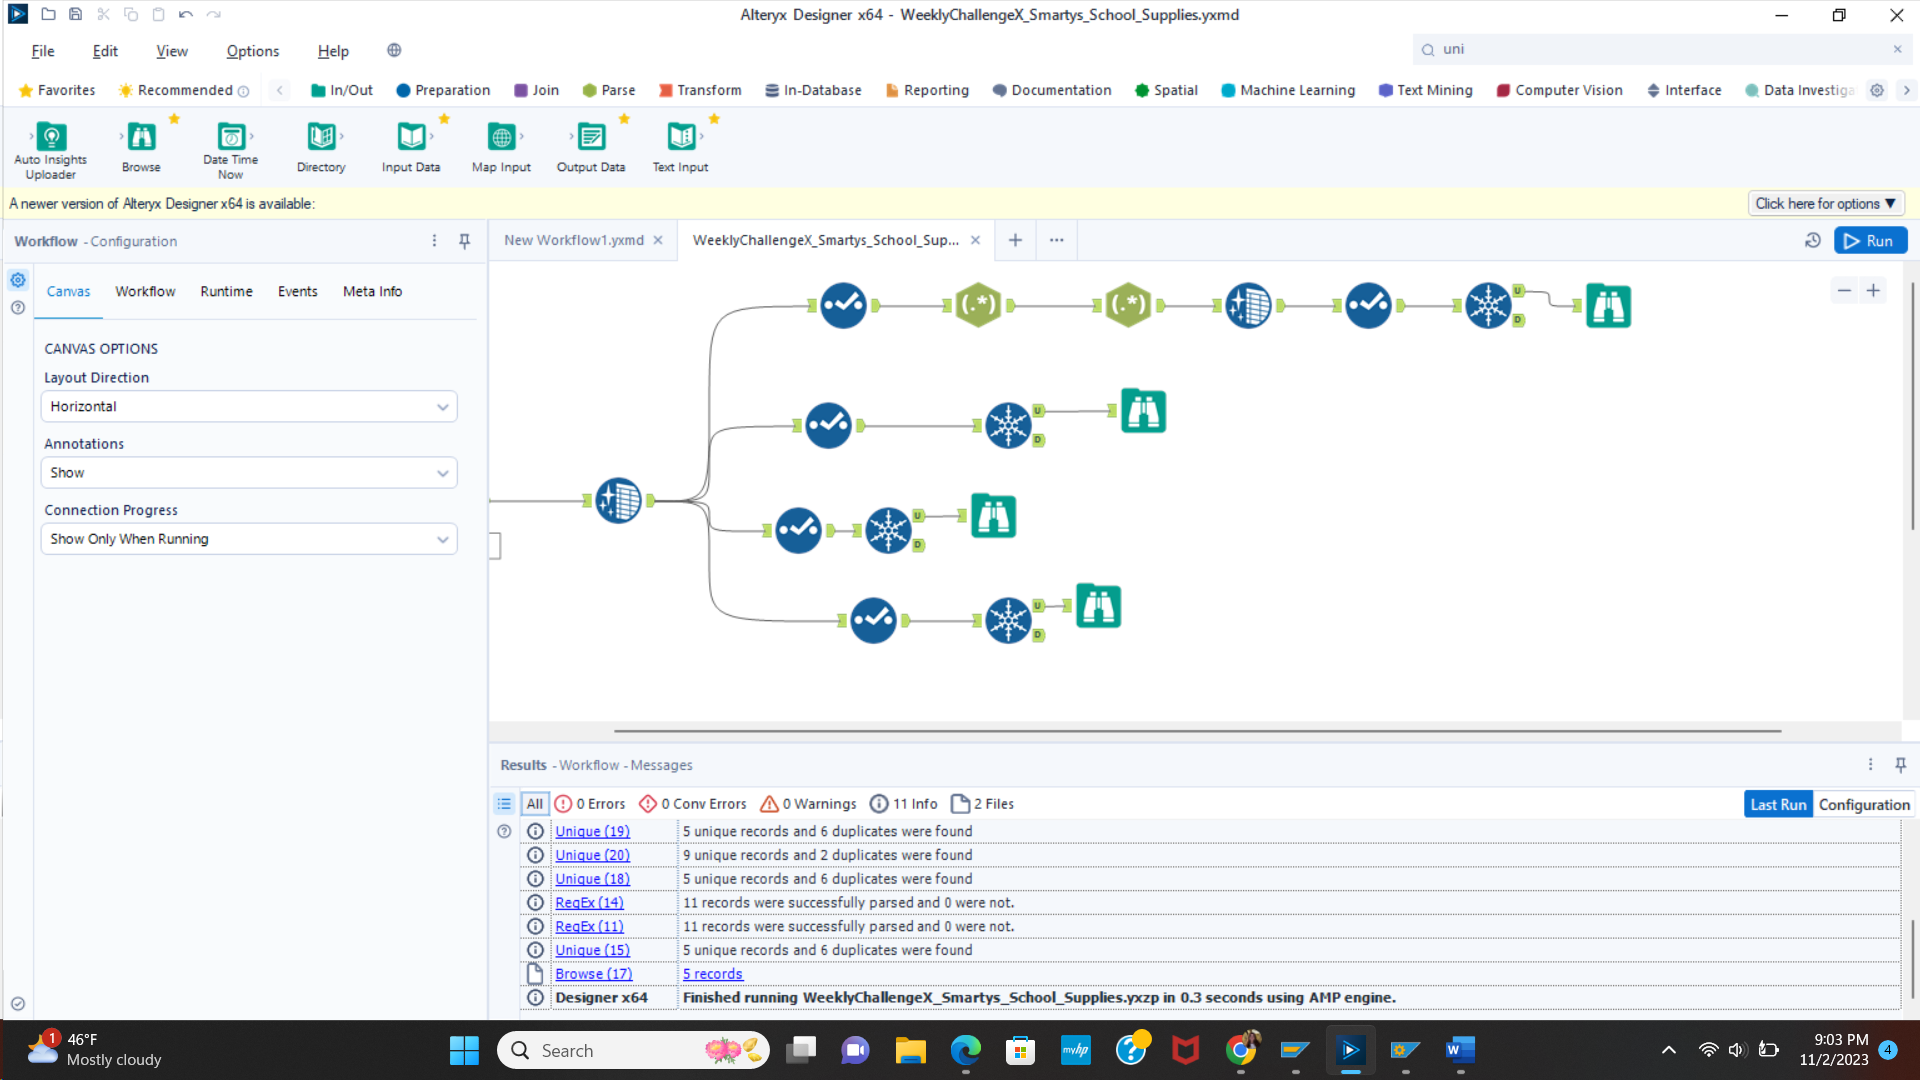Screen dimensions: 1920x1080
Task: Select the Output Data tool icon
Action: point(591,137)
